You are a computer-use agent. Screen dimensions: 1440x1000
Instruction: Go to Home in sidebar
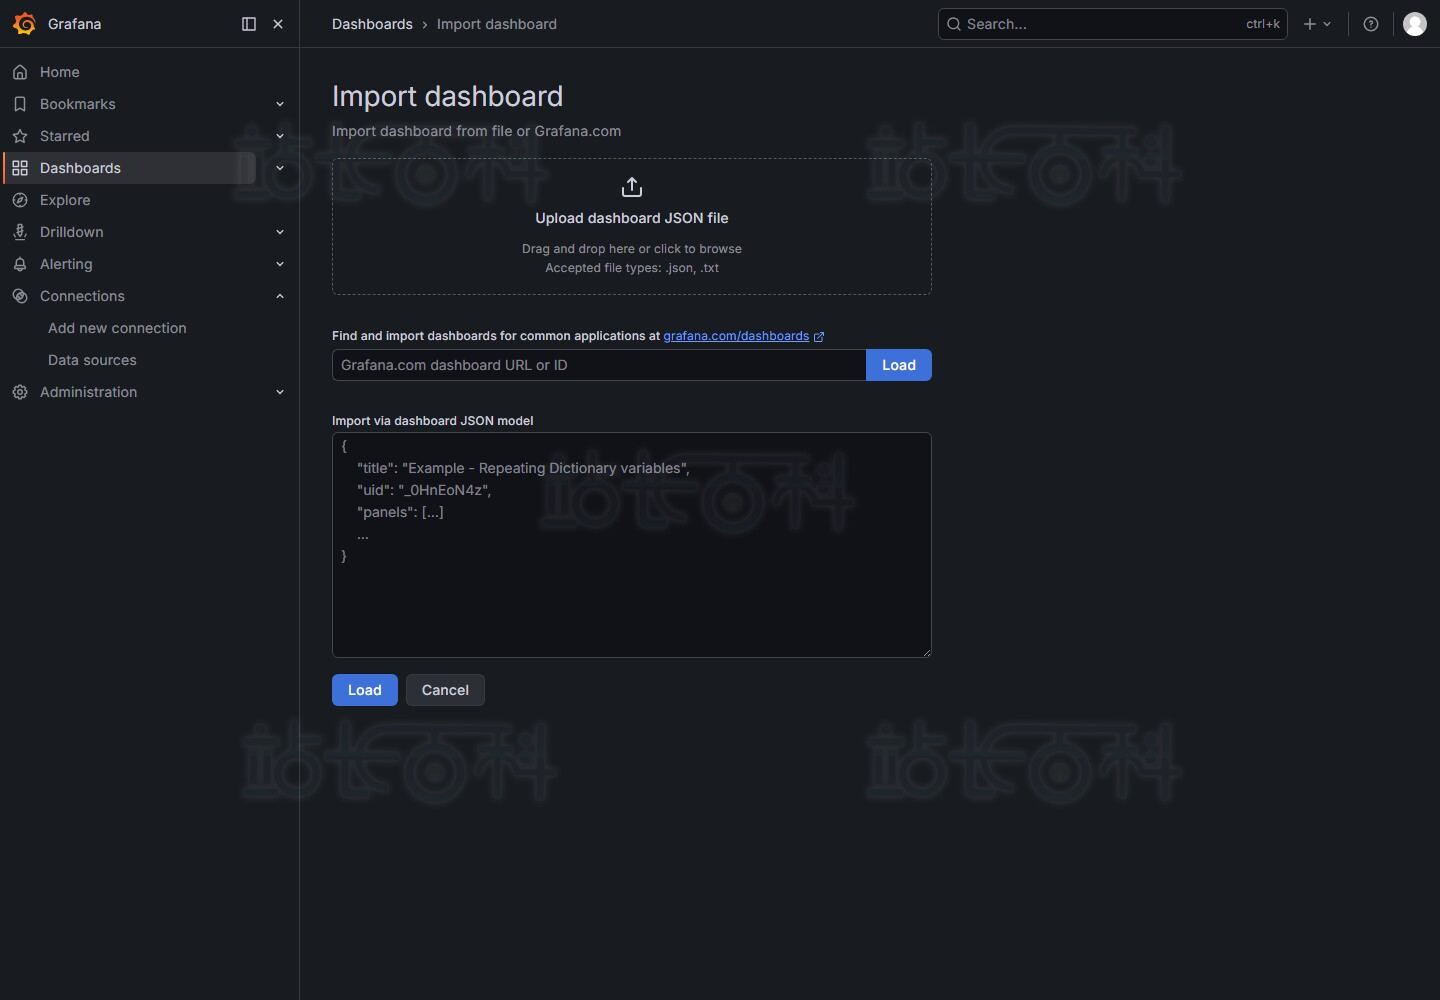pos(60,72)
